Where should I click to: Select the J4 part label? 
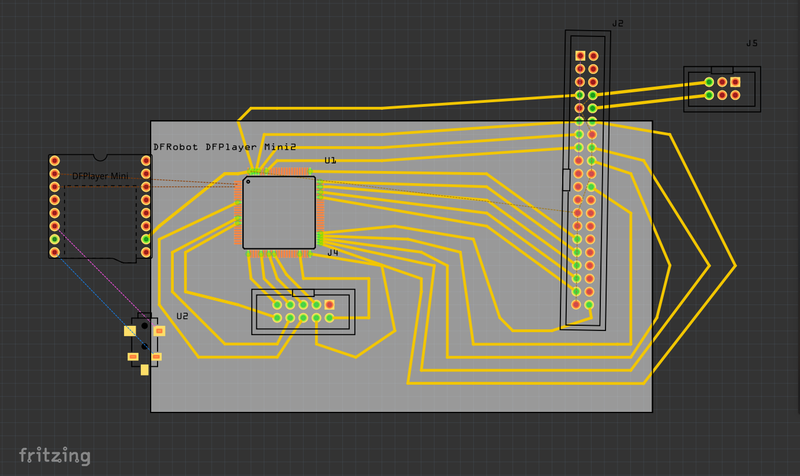pyautogui.click(x=333, y=253)
